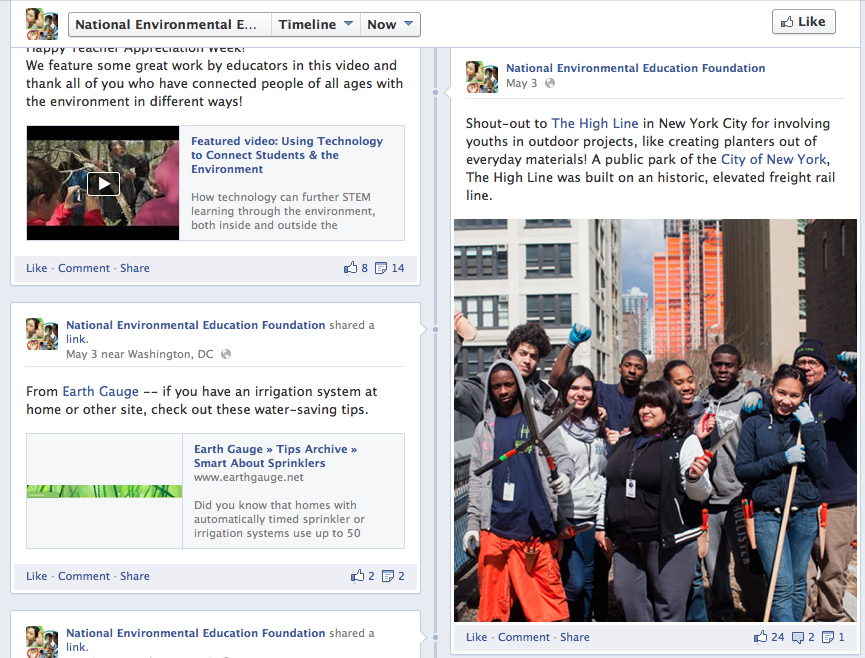
Task: Comment on the Teacher Appreciation video post
Action: pyautogui.click(x=84, y=268)
